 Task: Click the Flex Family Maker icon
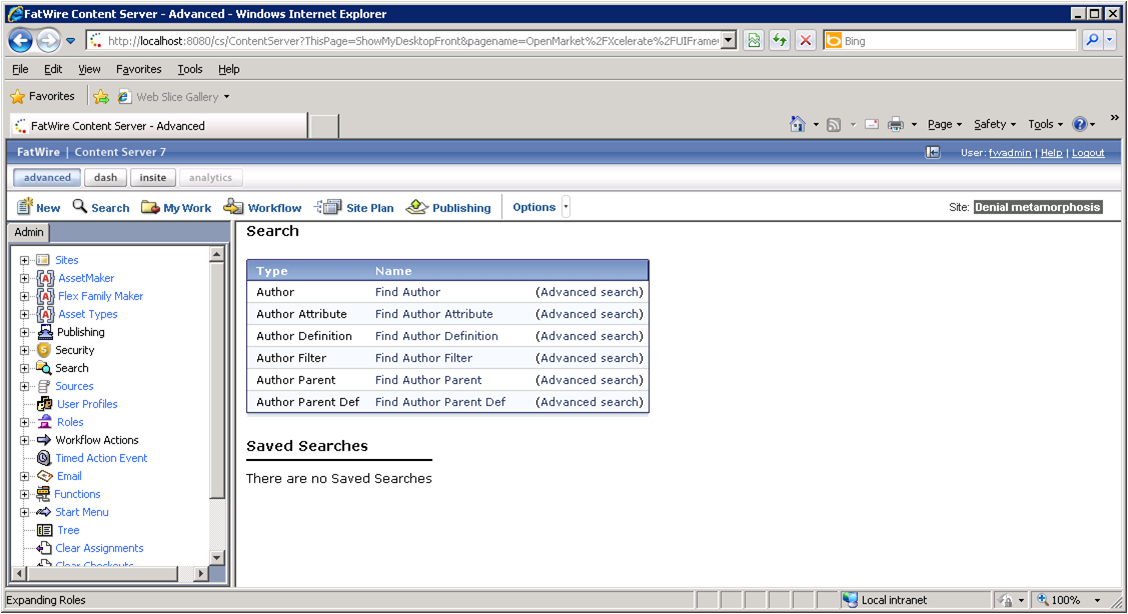click(45, 295)
